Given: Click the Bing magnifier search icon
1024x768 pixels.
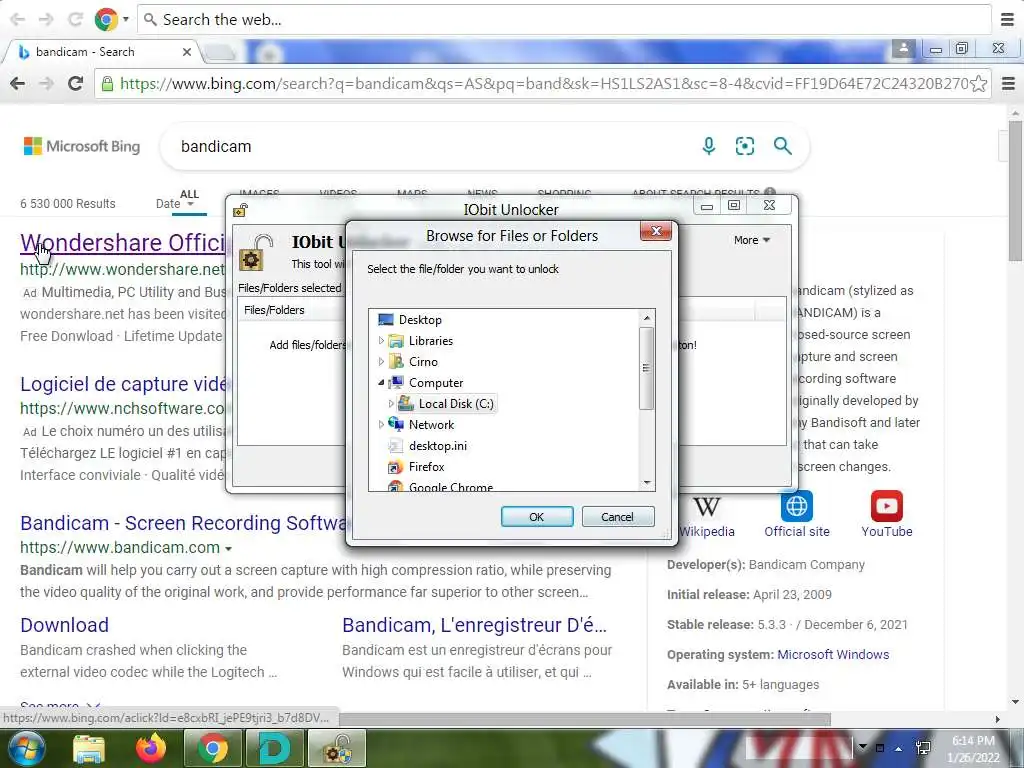Looking at the screenshot, I should click(782, 146).
